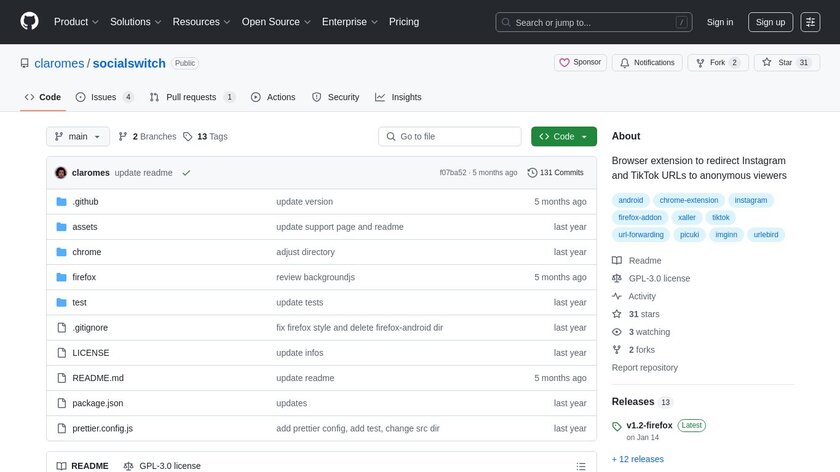Image resolution: width=840 pixels, height=472 pixels.
Task: Click the GitHub logo icon
Action: tap(29, 22)
